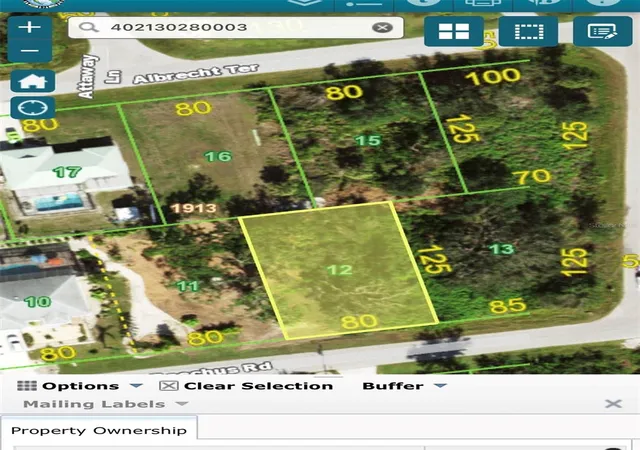The image size is (640, 450).
Task: Click the address label 1913
Action: point(193,208)
